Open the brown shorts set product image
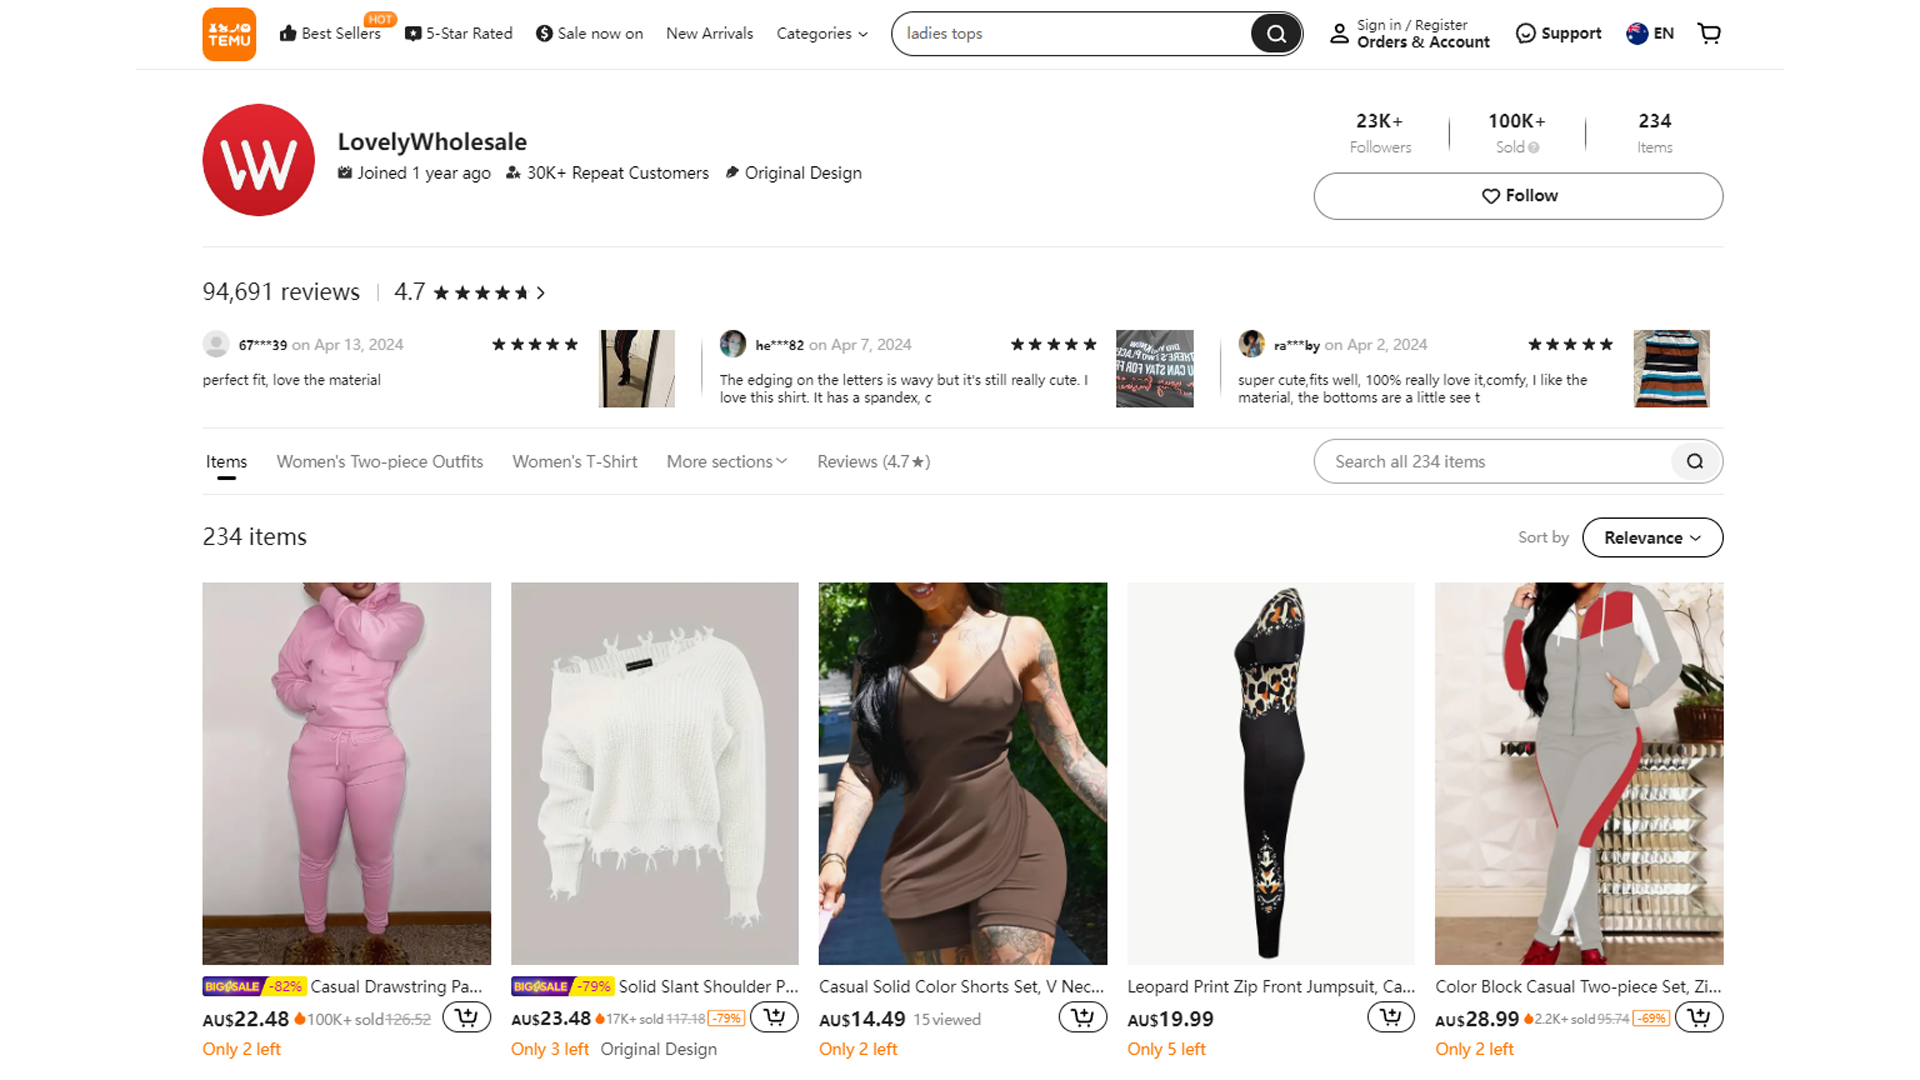This screenshot has width=1920, height=1080. point(962,773)
